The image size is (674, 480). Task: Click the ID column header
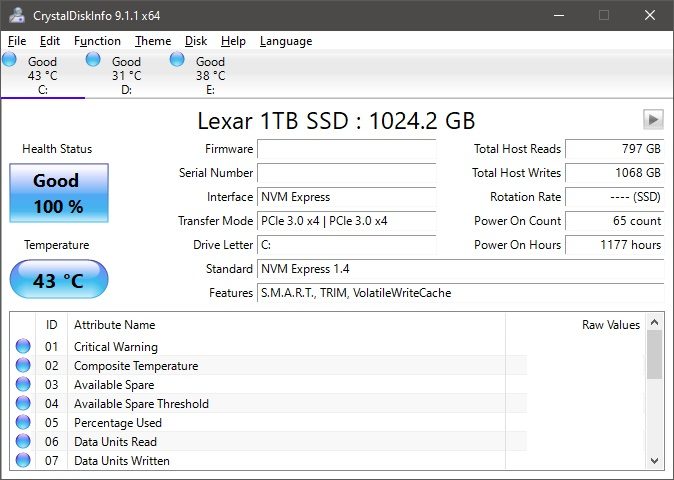click(51, 324)
